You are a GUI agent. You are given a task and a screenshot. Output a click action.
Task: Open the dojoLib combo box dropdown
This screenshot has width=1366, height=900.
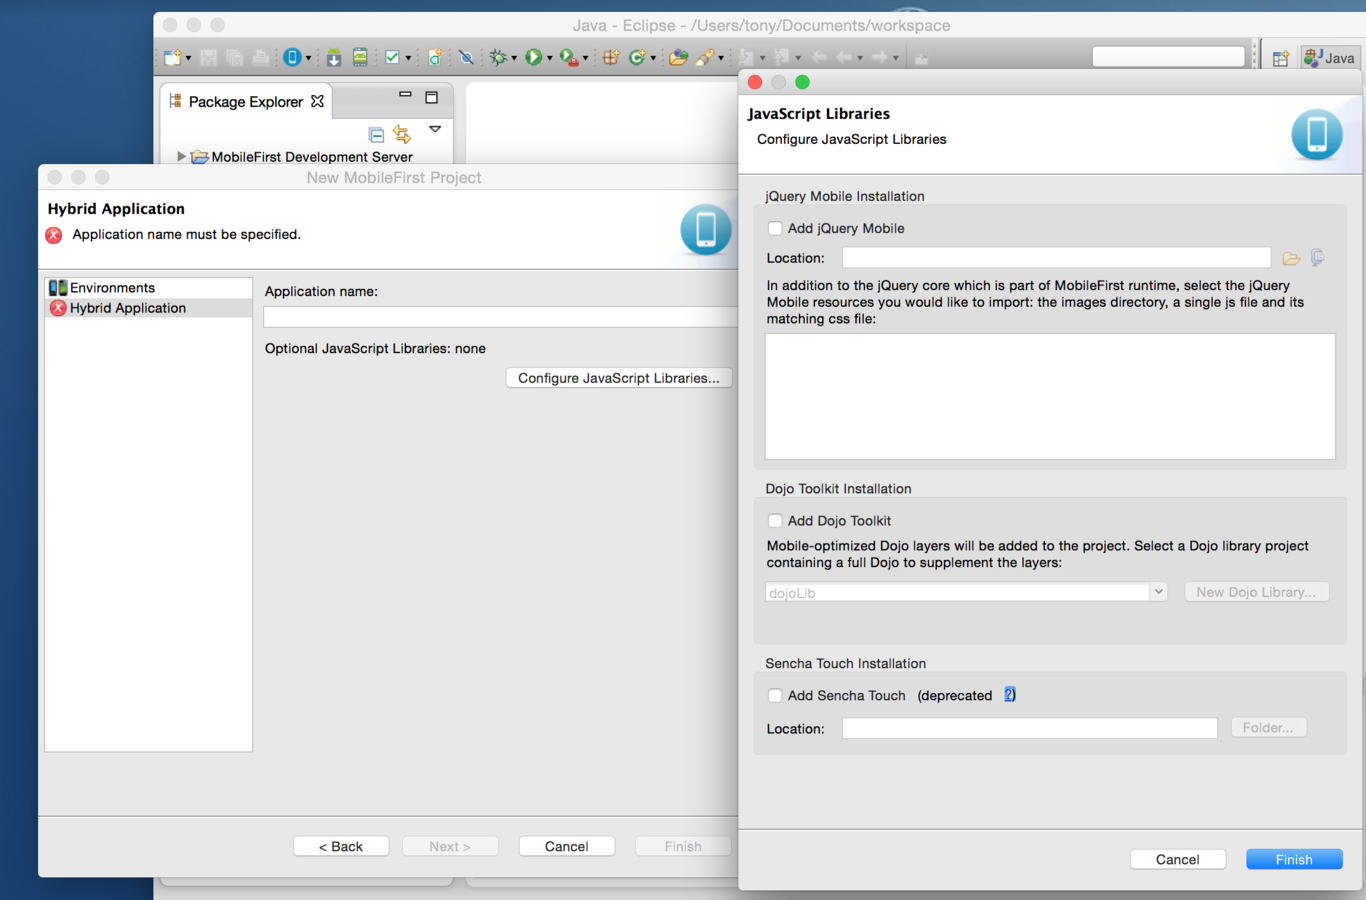1158,592
